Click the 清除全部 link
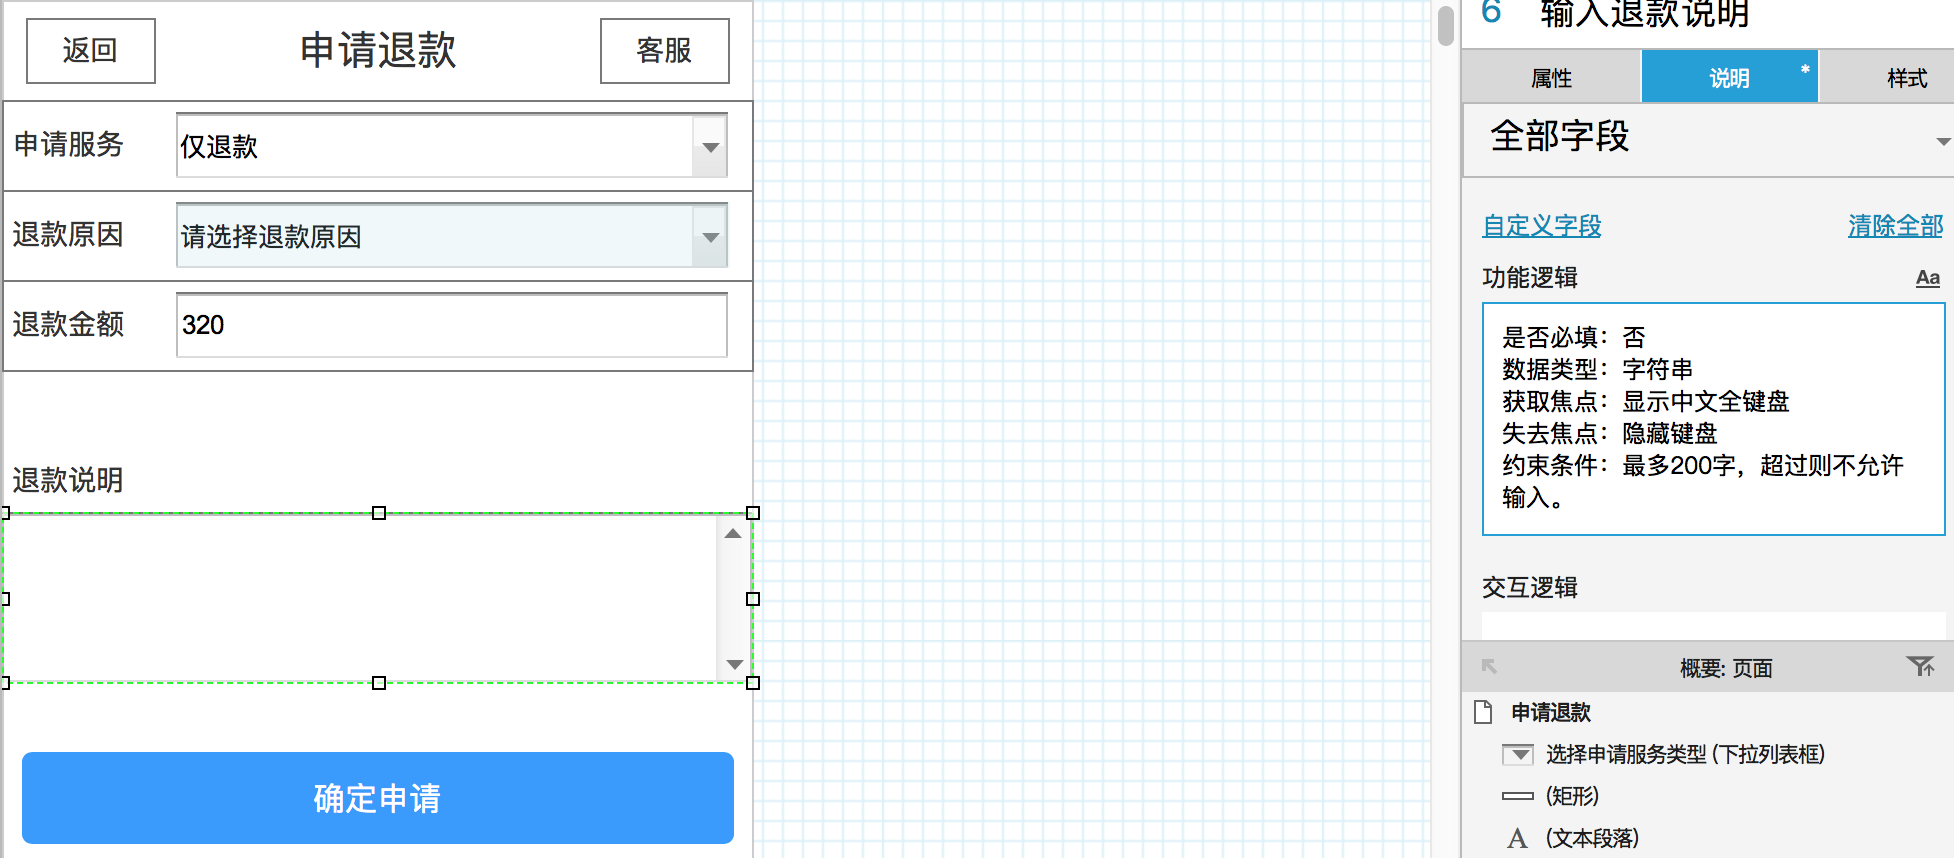This screenshot has width=1954, height=858. click(1895, 226)
